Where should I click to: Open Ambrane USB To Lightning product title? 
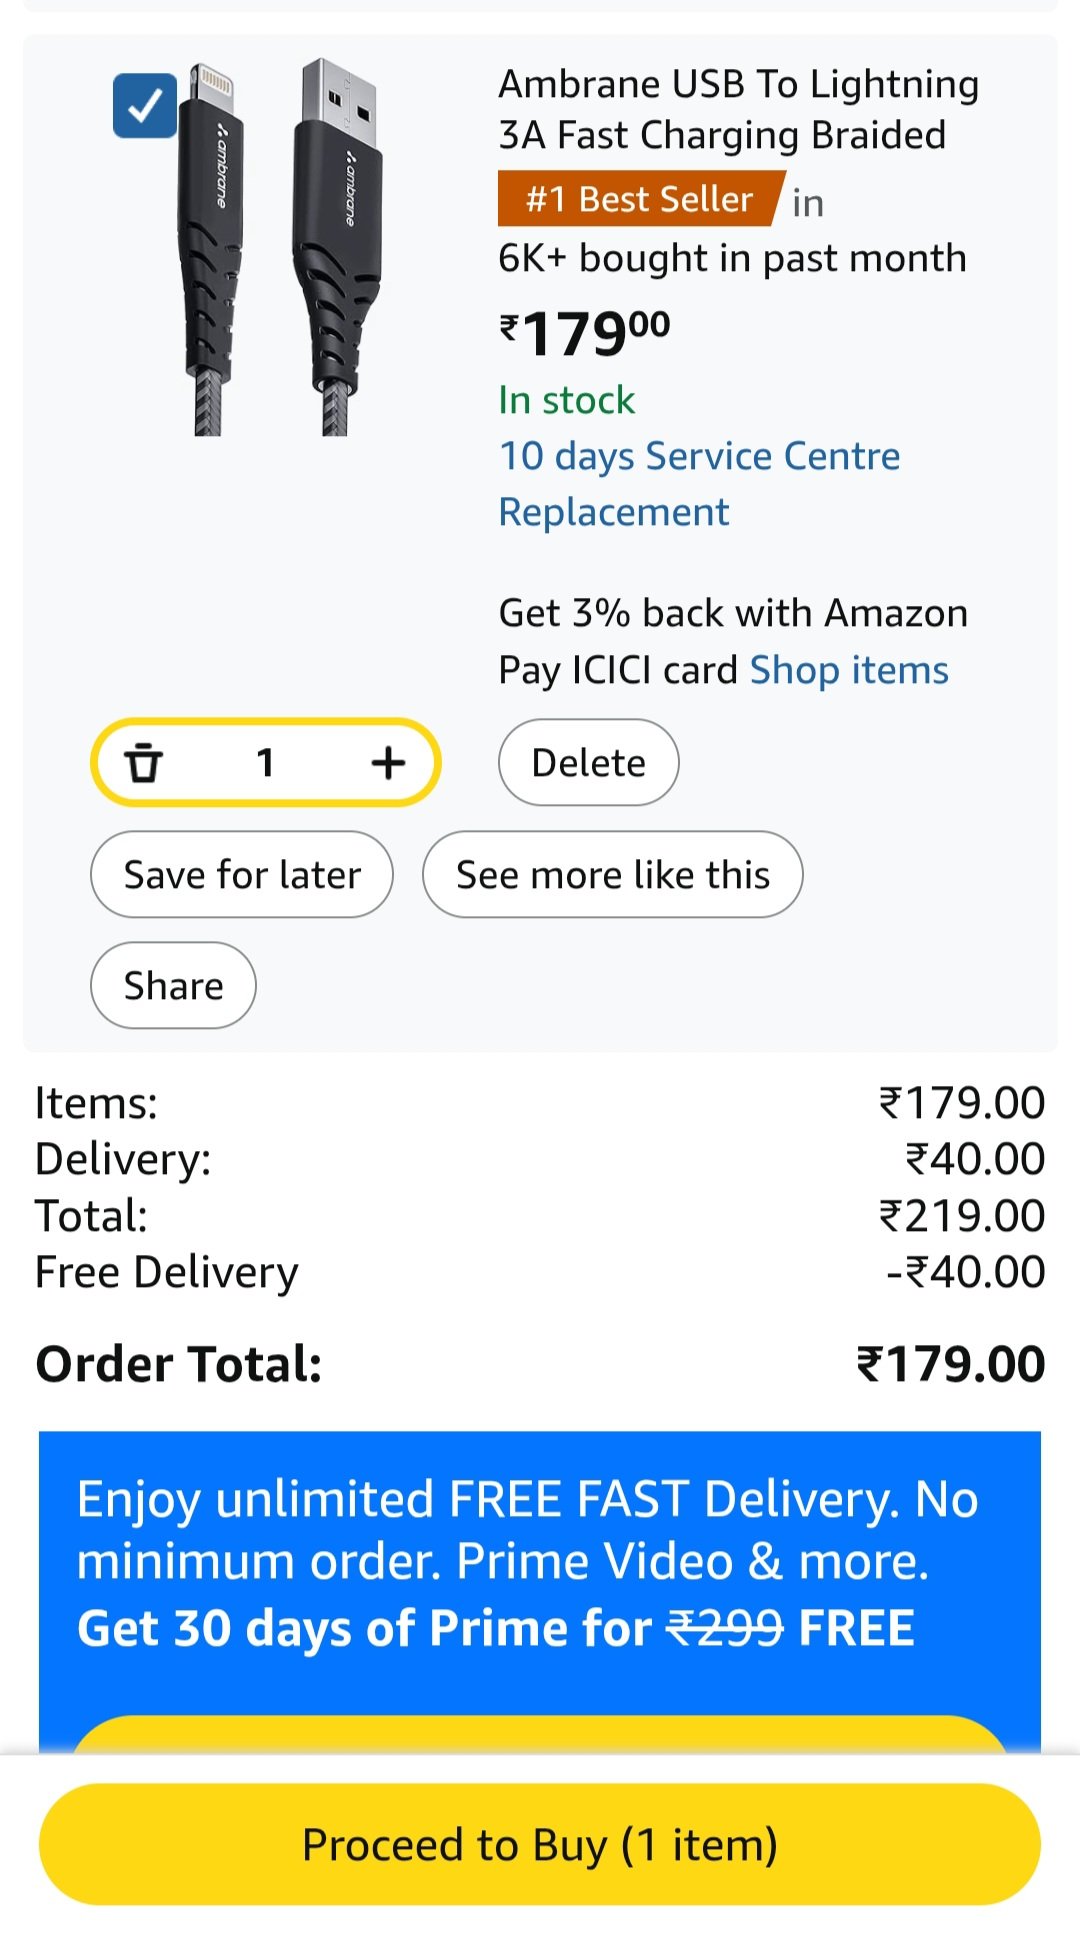pos(738,109)
